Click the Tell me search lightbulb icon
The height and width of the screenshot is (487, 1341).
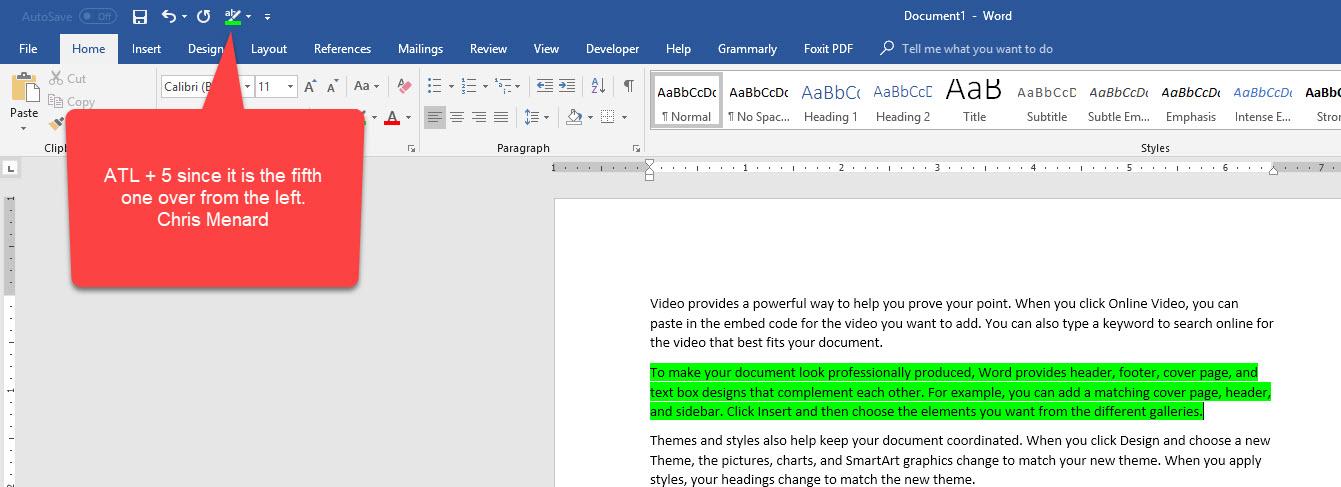coord(886,48)
